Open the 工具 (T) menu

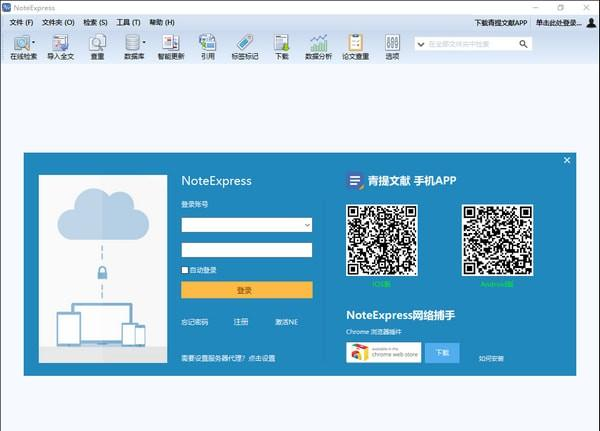pyautogui.click(x=128, y=23)
